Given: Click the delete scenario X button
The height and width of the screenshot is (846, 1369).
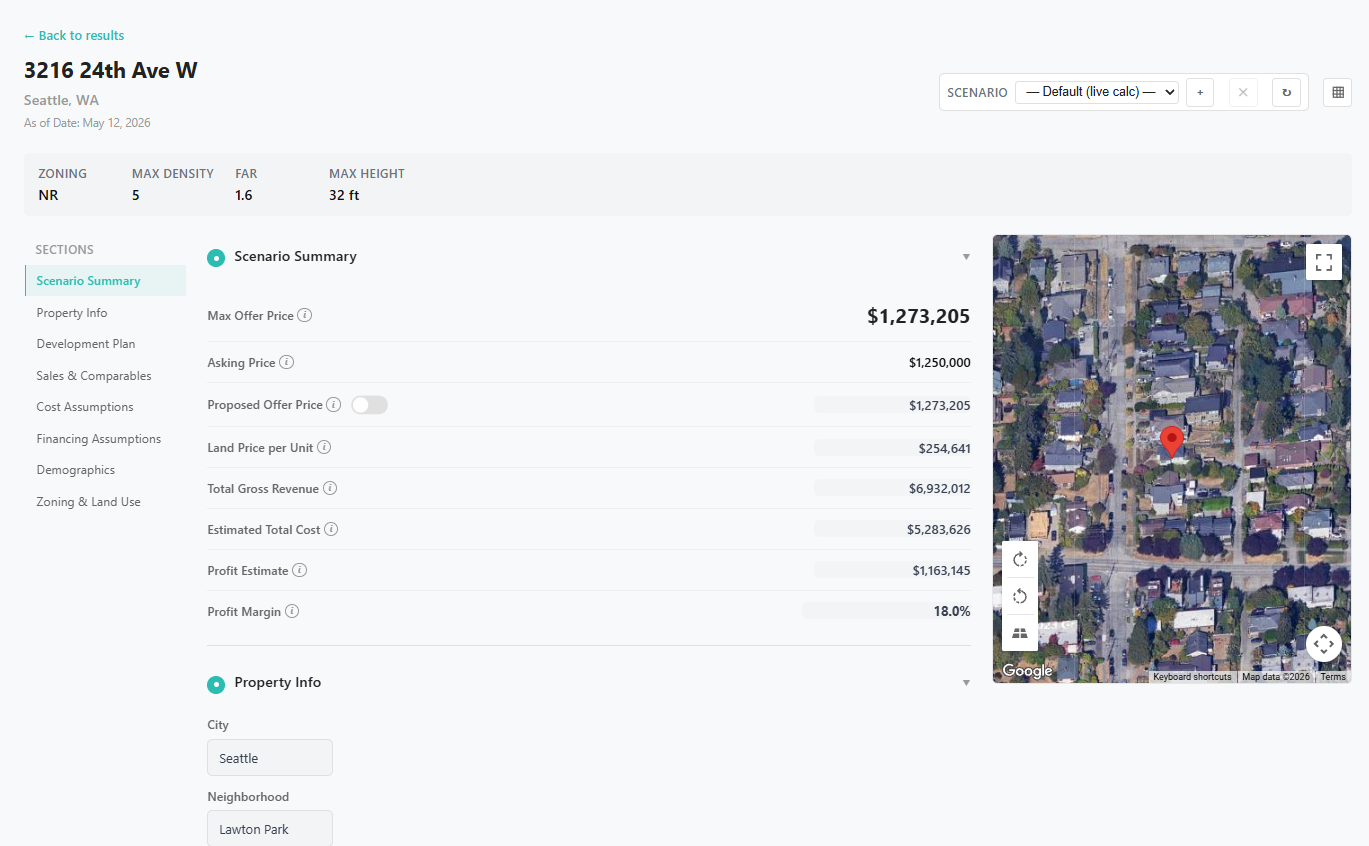Looking at the screenshot, I should pyautogui.click(x=1243, y=92).
